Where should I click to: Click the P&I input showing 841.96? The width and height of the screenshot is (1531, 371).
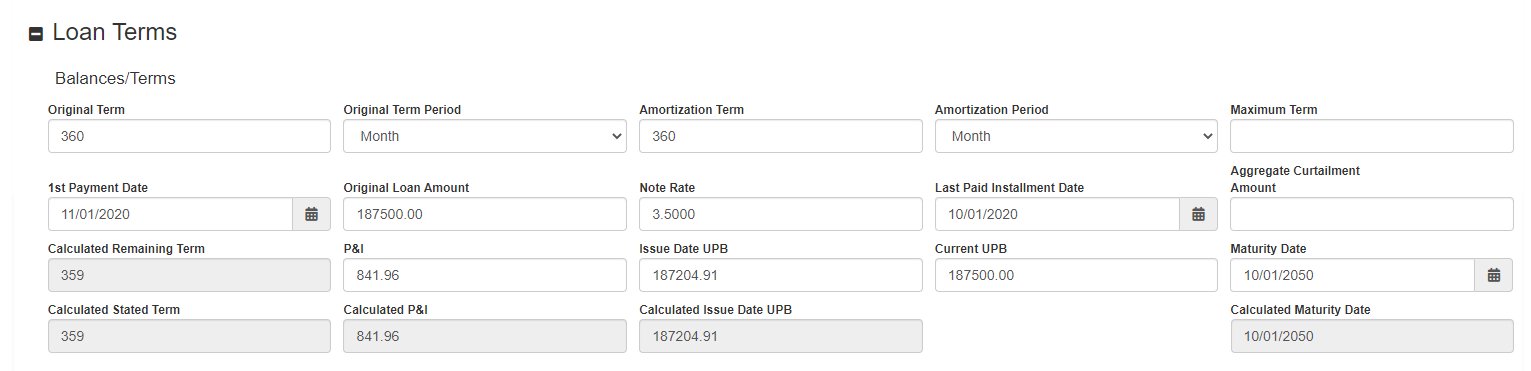[485, 275]
